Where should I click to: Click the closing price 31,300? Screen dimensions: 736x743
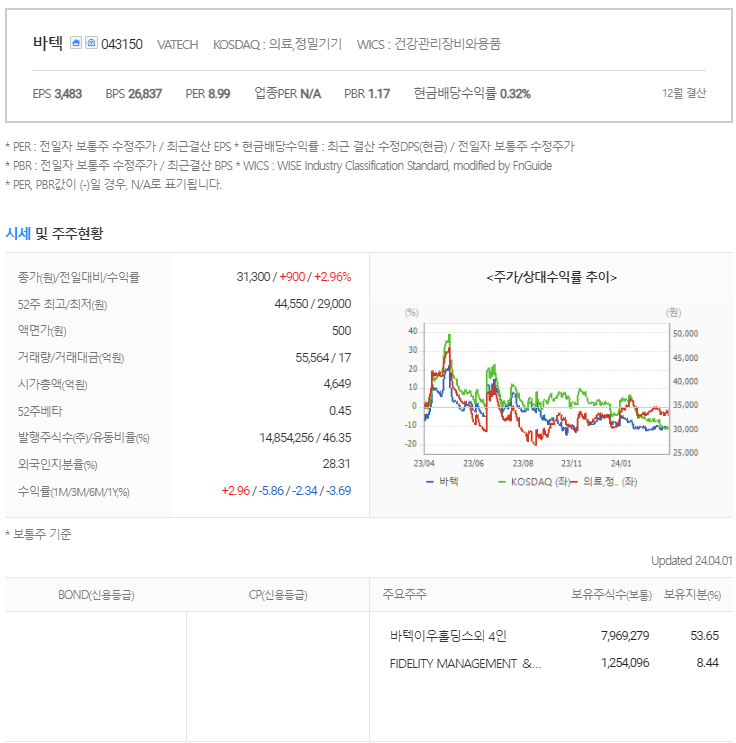(x=253, y=277)
